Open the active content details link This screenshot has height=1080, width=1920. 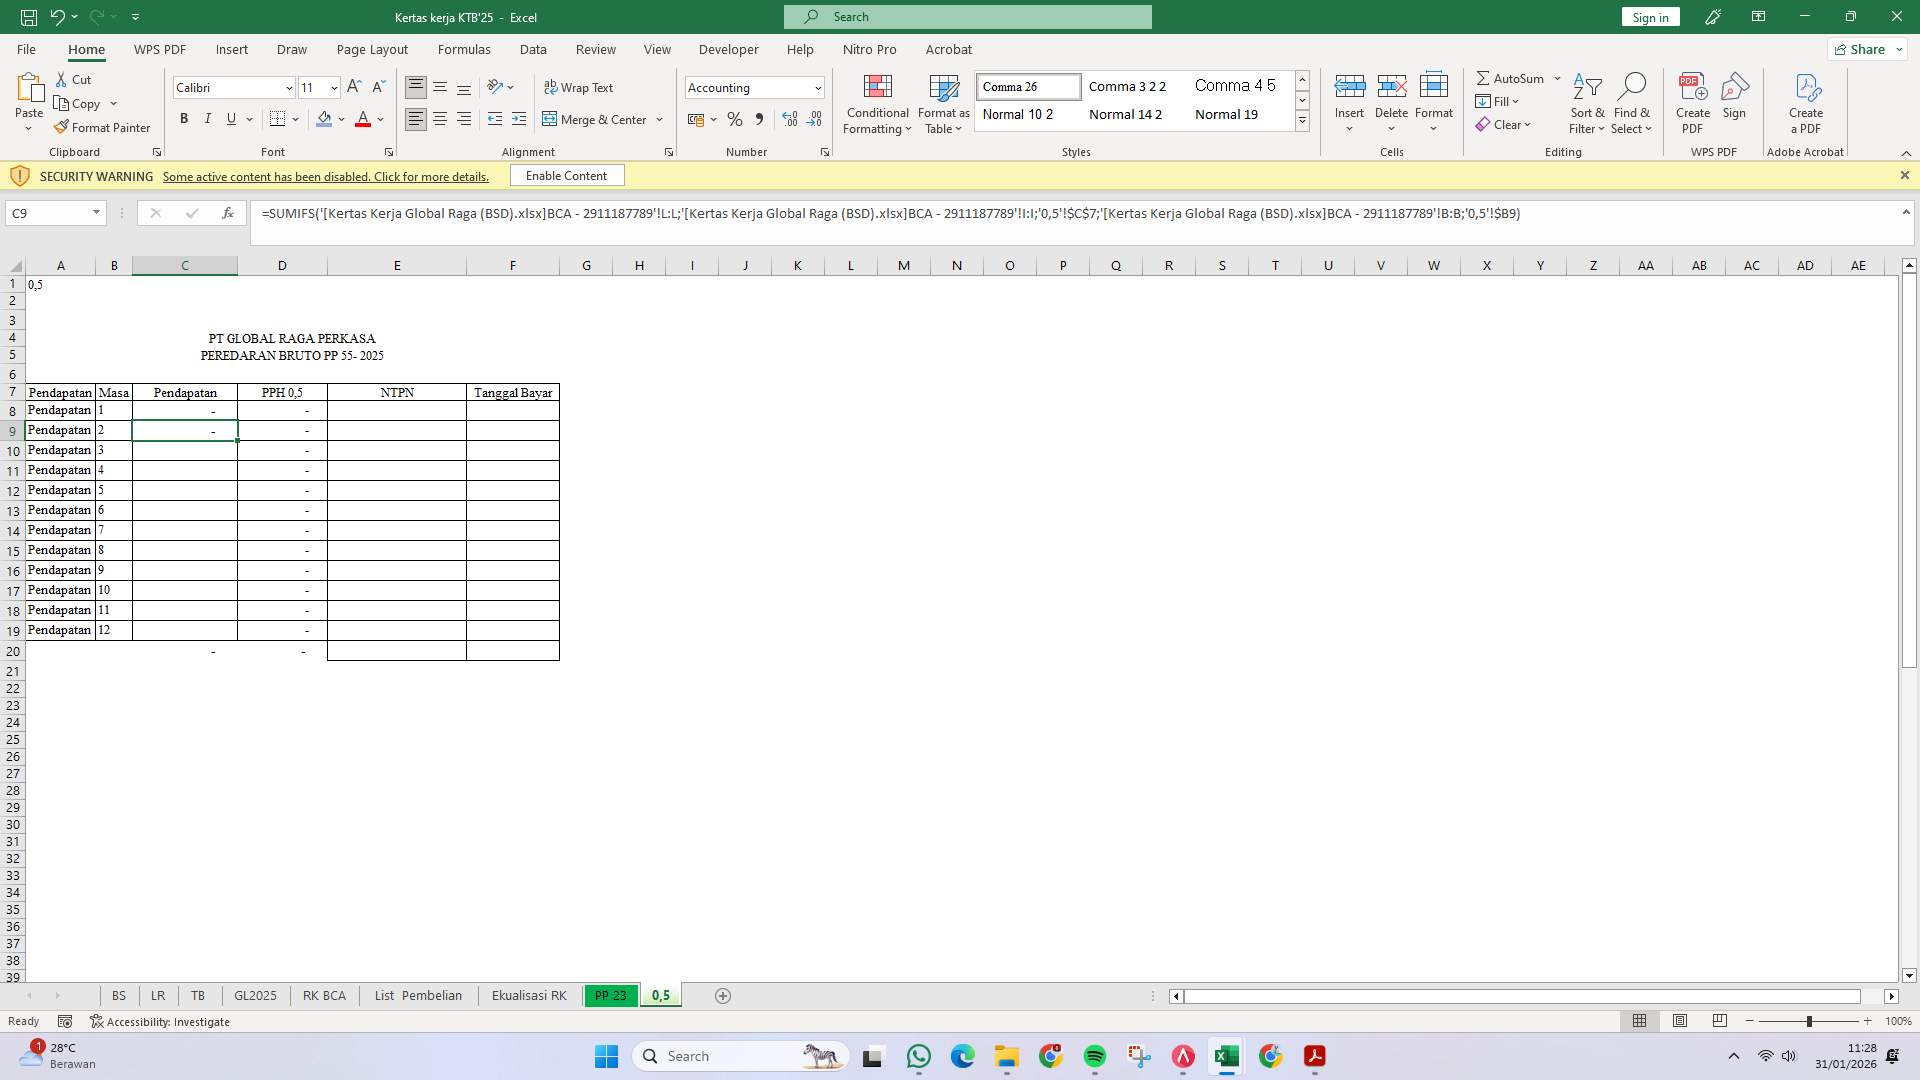click(x=326, y=176)
